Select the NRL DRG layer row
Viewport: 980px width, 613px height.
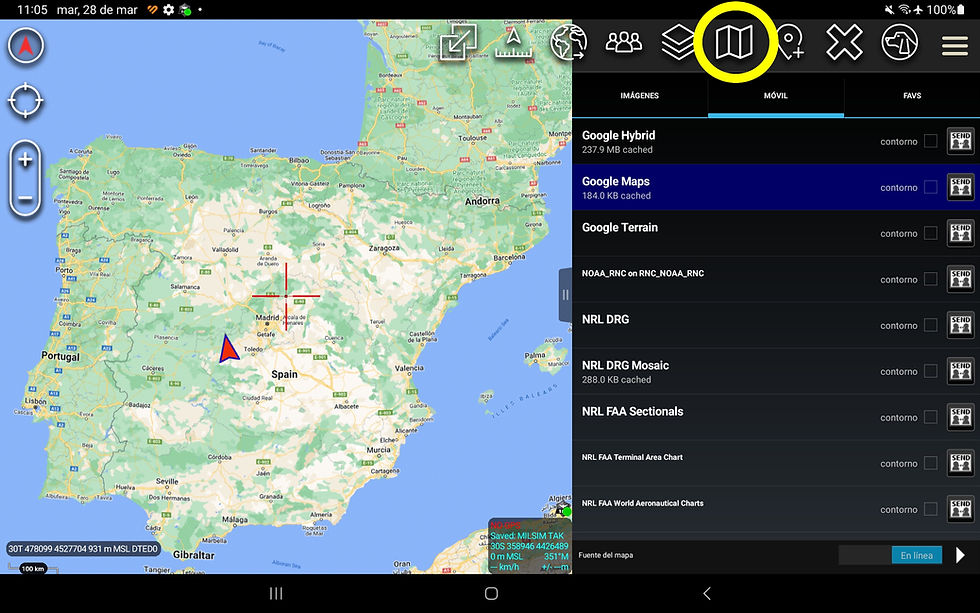click(776, 325)
